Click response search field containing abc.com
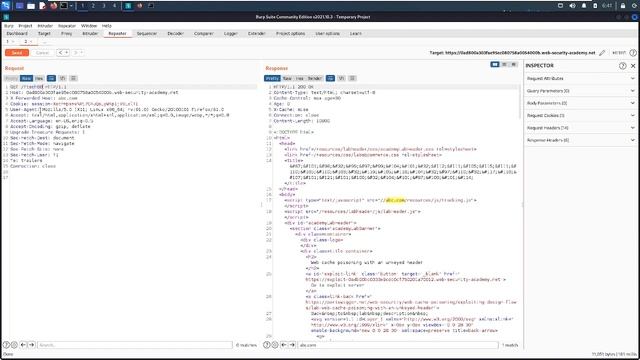This screenshot has height=360, width=640. coord(398,345)
